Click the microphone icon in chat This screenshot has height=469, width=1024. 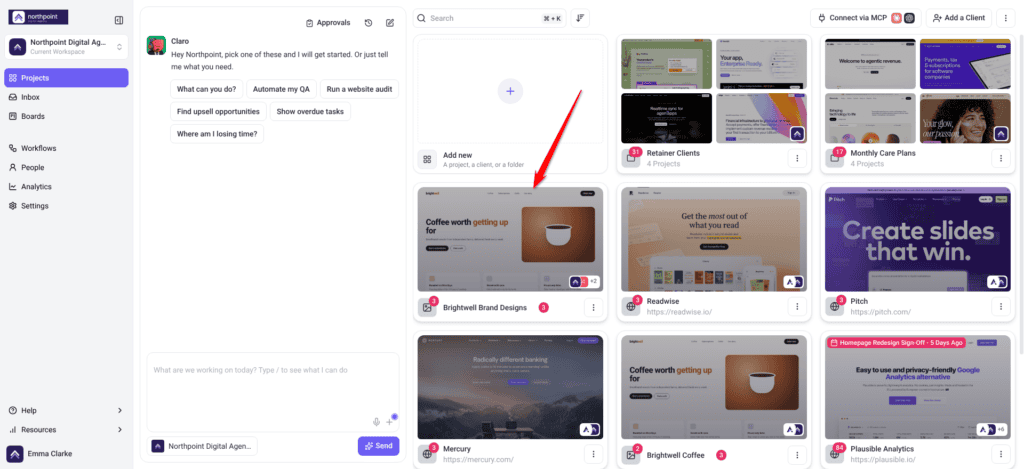point(376,422)
